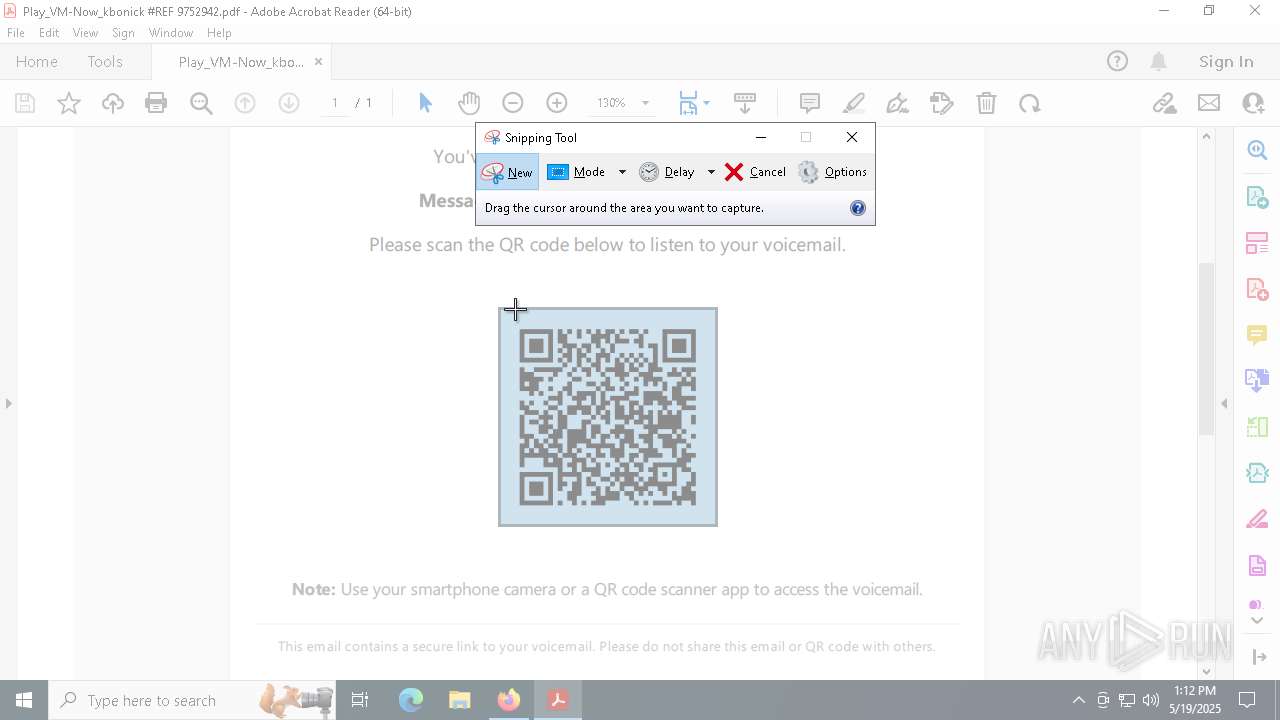Click the cloud upload icon
The width and height of the screenshot is (1280, 720).
113,103
